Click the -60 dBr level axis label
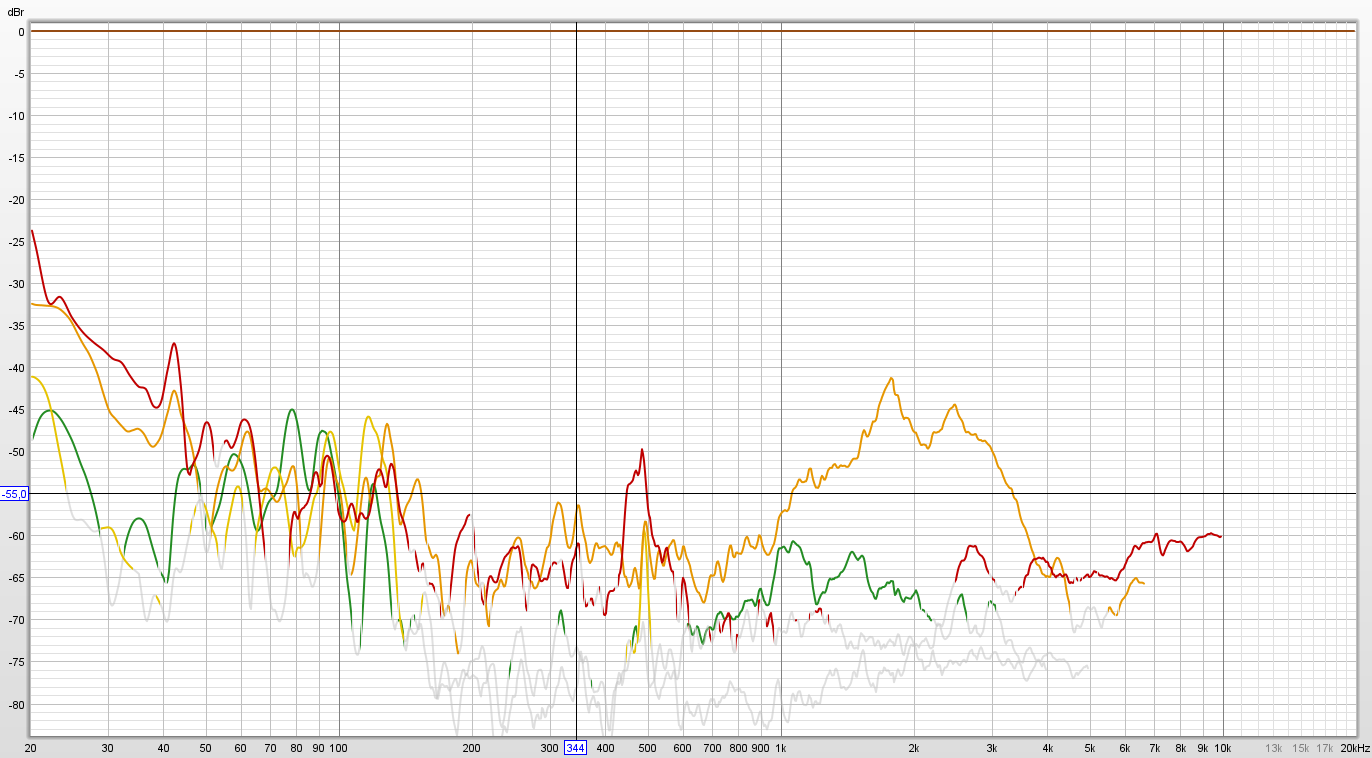Screen dimensions: 1372x758 [15, 536]
